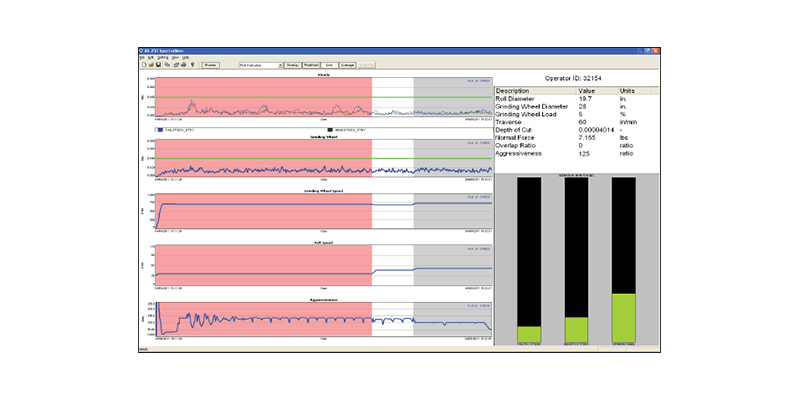Select the Aggressiveness table row
The height and width of the screenshot is (400, 800).
click(x=577, y=153)
